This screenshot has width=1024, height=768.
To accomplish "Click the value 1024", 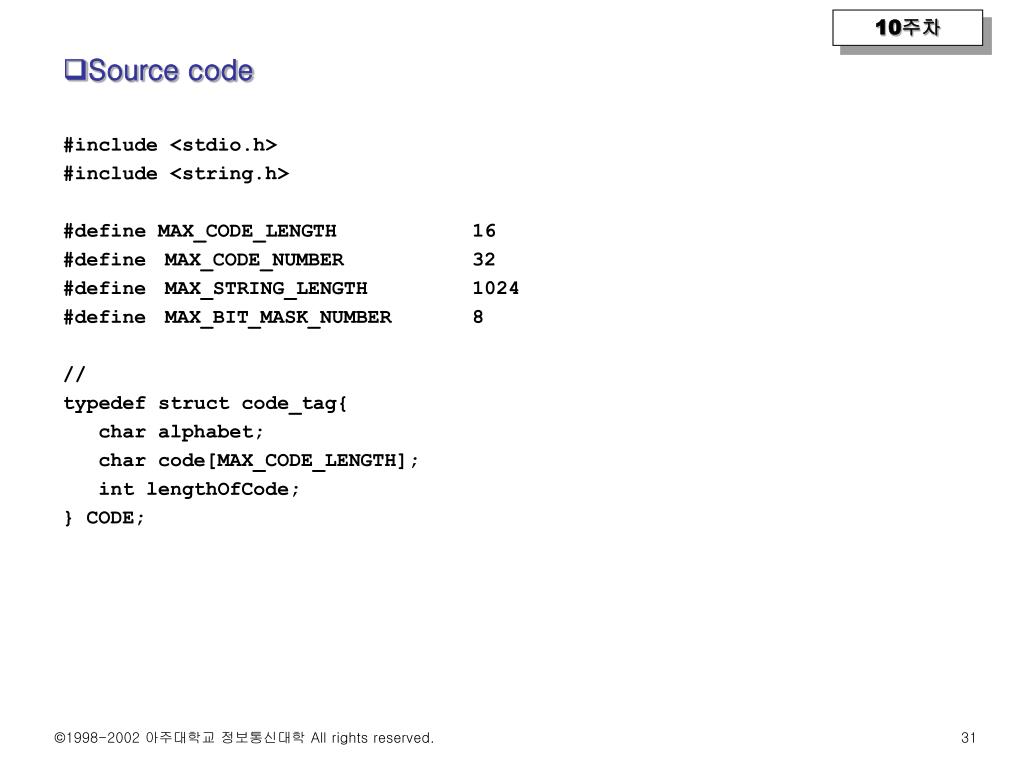I will click(496, 288).
